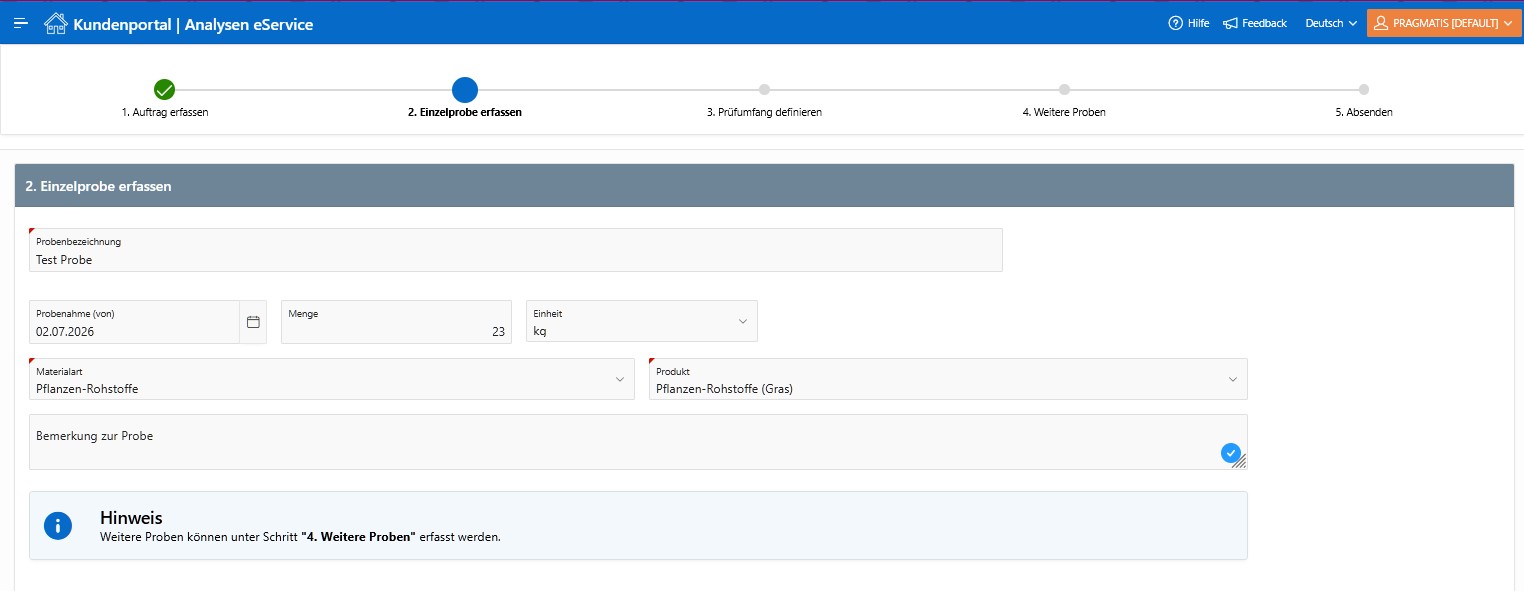The width and height of the screenshot is (1524, 591).
Task: Open the PRAGMATIS [DEFAULT] user menu
Action: [x=1444, y=23]
